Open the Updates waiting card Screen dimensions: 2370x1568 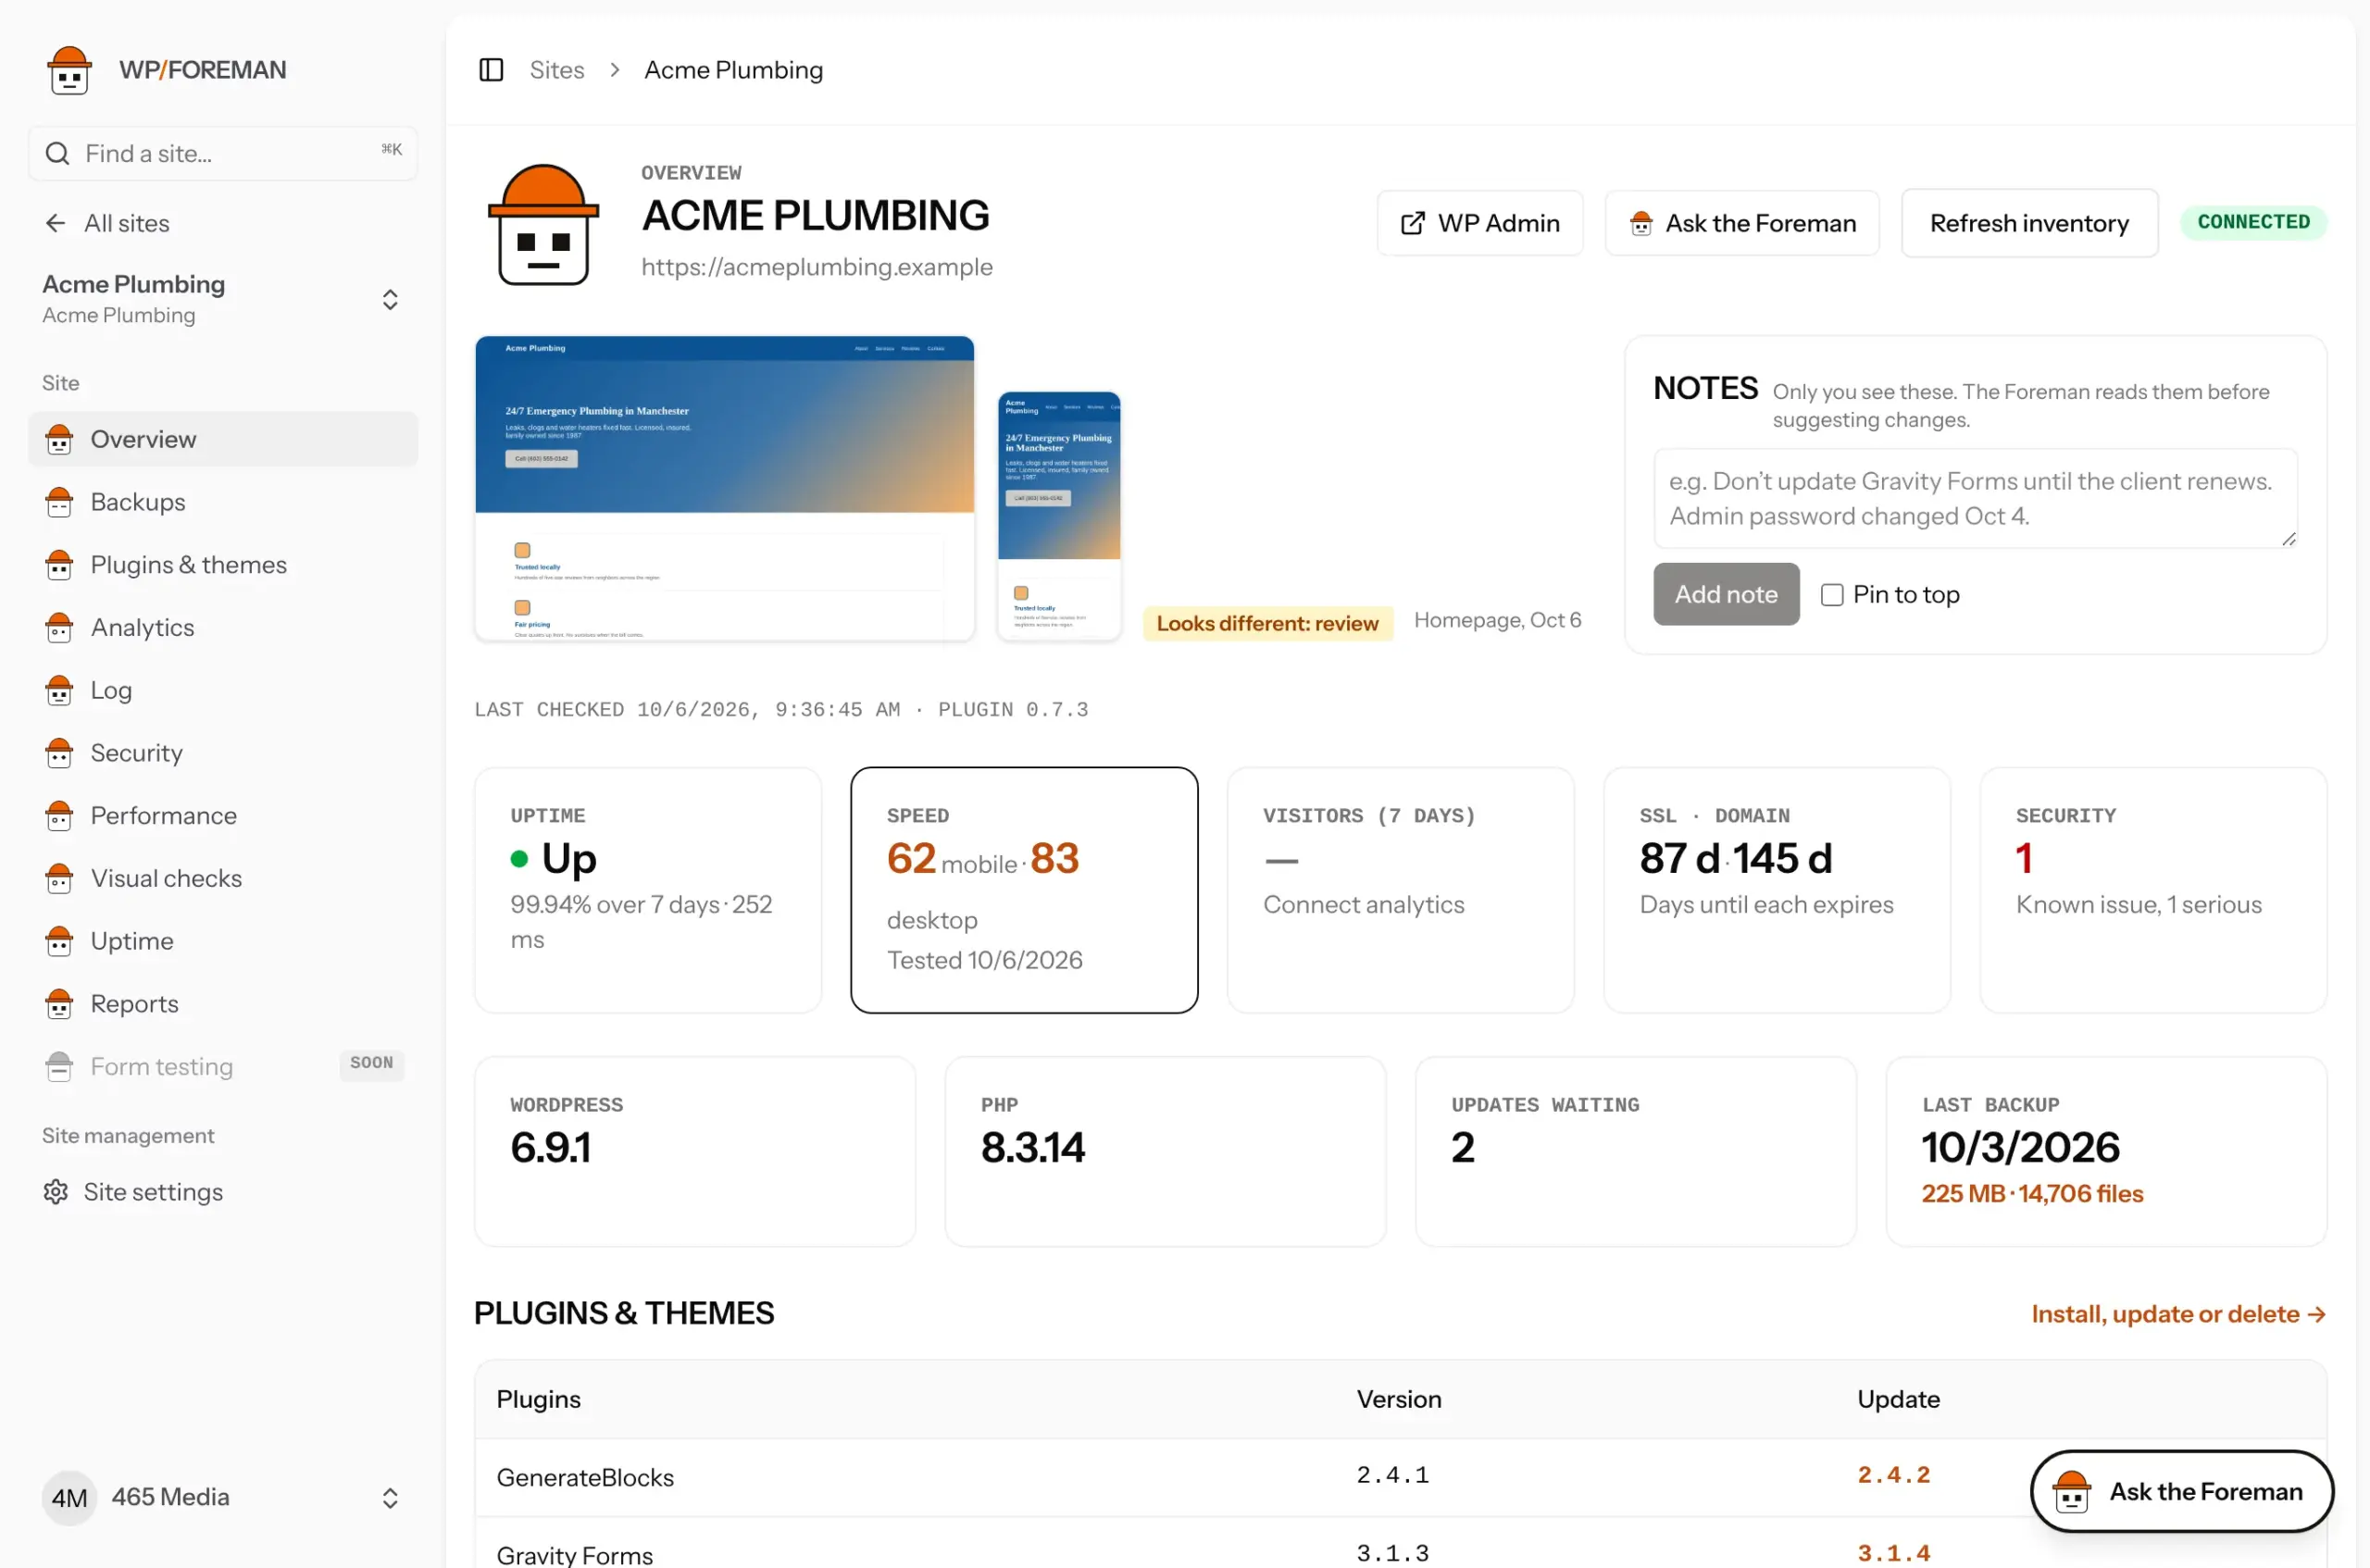pos(1636,1151)
